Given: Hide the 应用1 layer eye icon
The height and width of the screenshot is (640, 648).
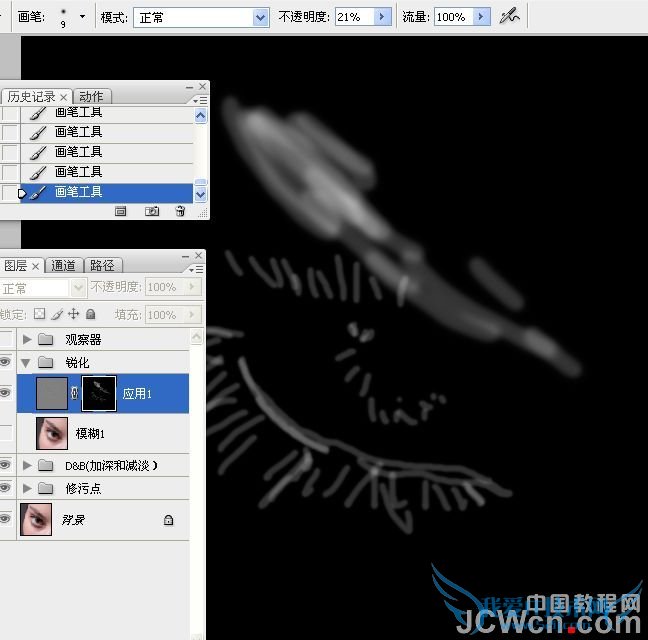Looking at the screenshot, I should [5, 393].
